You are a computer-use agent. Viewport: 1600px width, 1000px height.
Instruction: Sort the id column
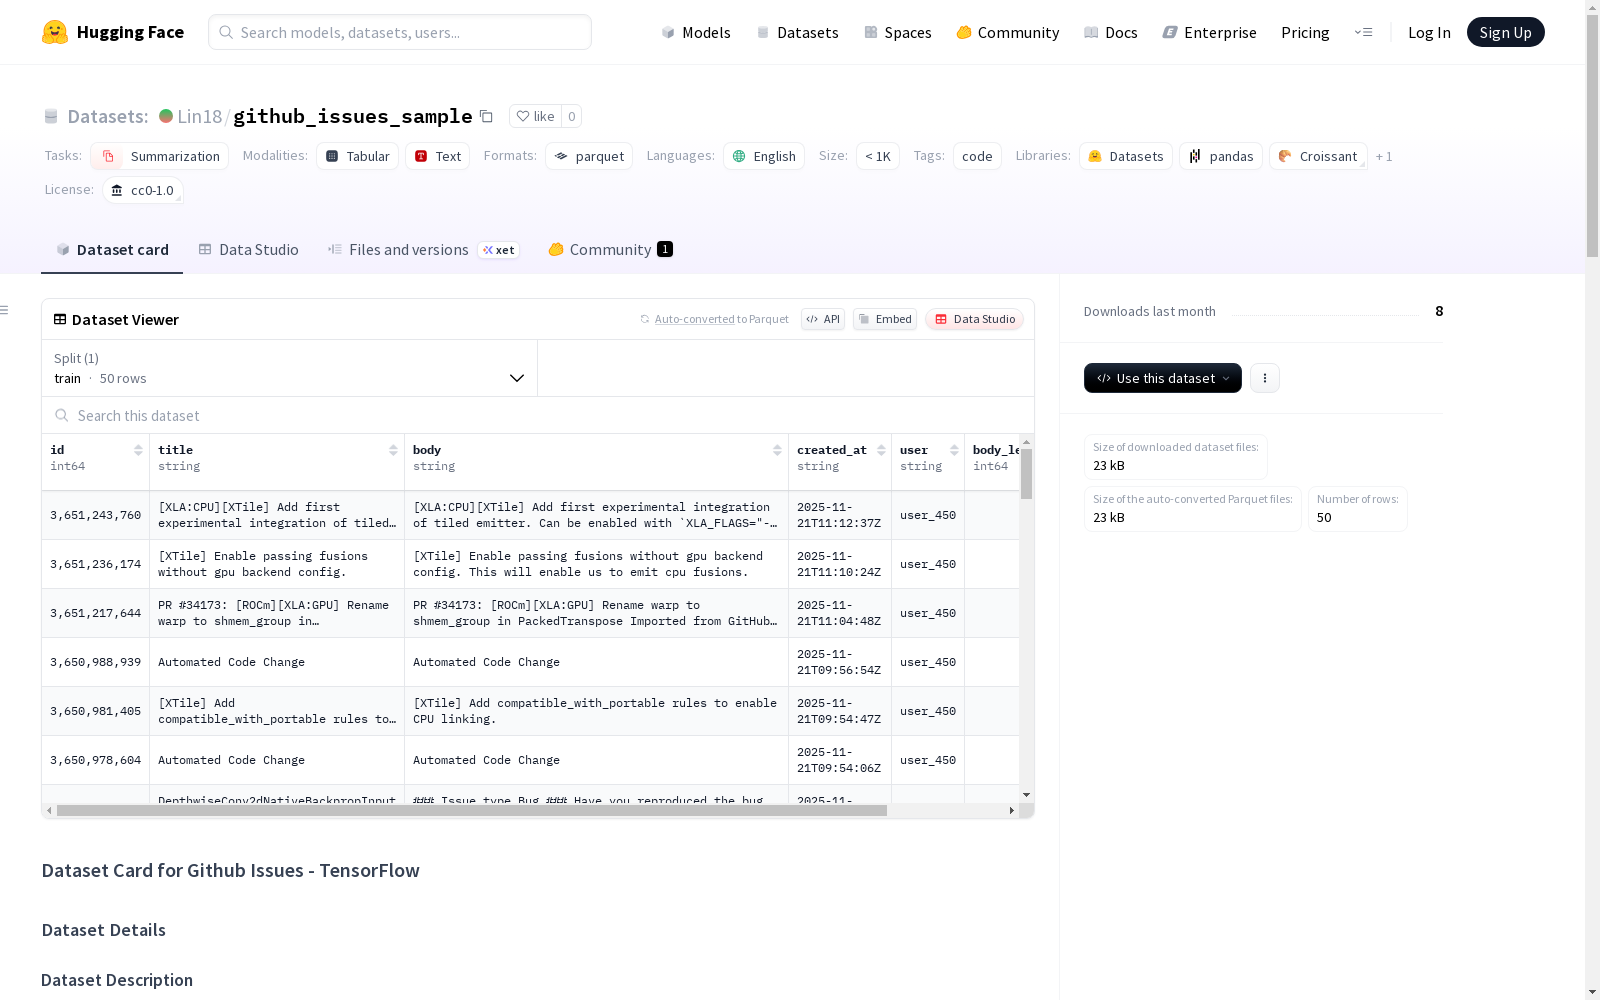[138, 450]
